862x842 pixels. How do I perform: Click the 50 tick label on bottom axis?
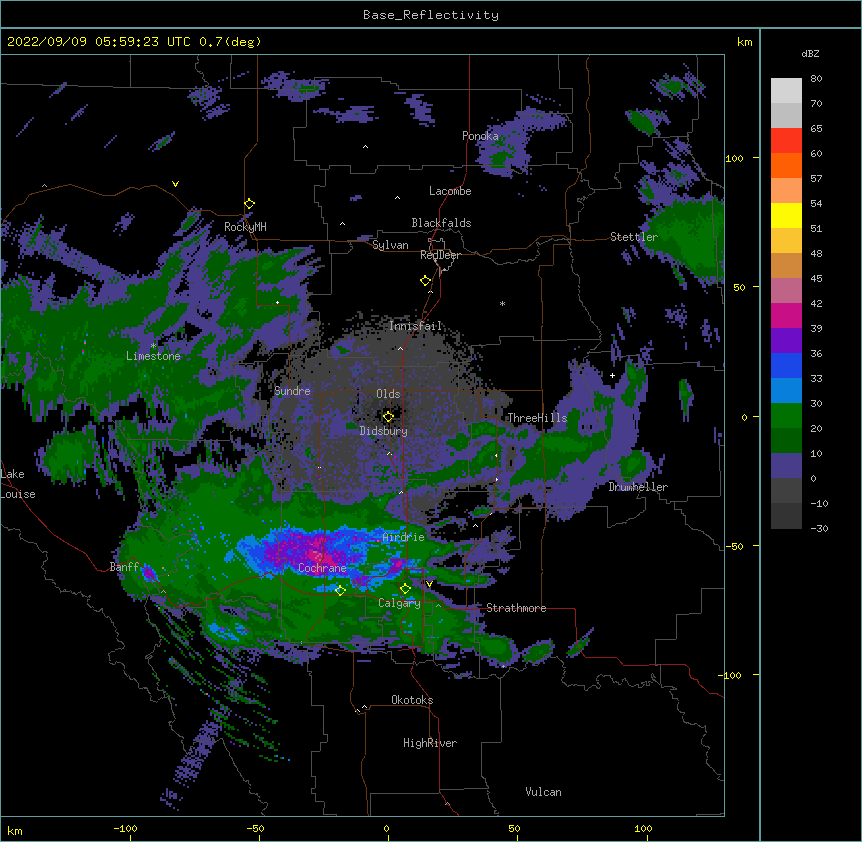(514, 828)
